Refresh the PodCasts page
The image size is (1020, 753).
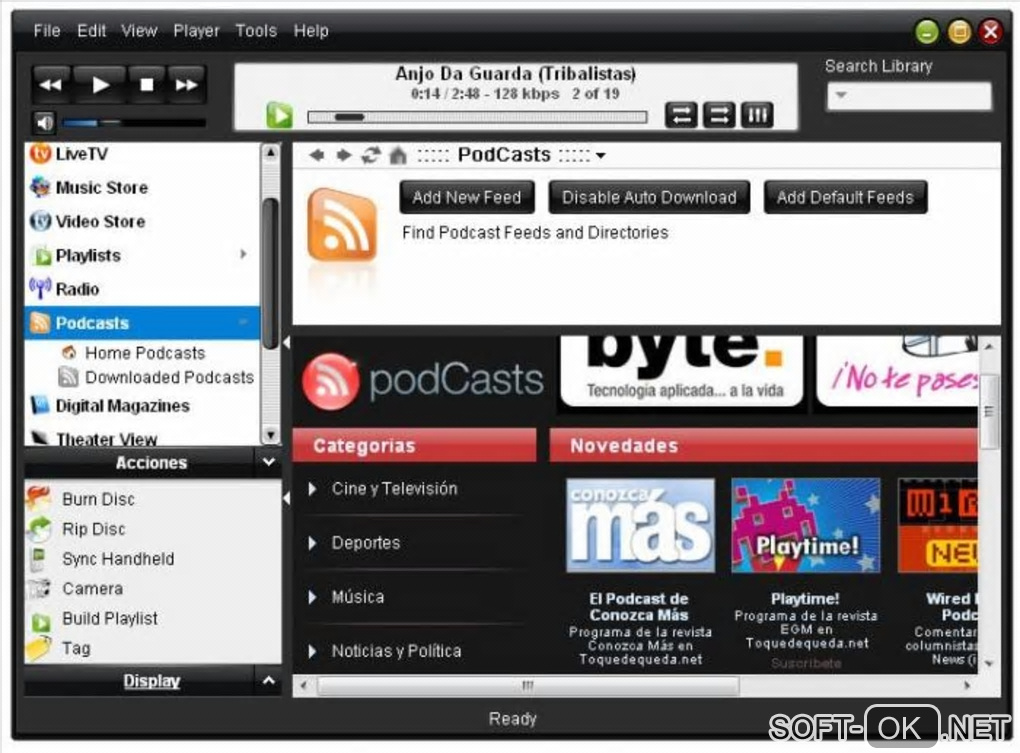[x=371, y=155]
